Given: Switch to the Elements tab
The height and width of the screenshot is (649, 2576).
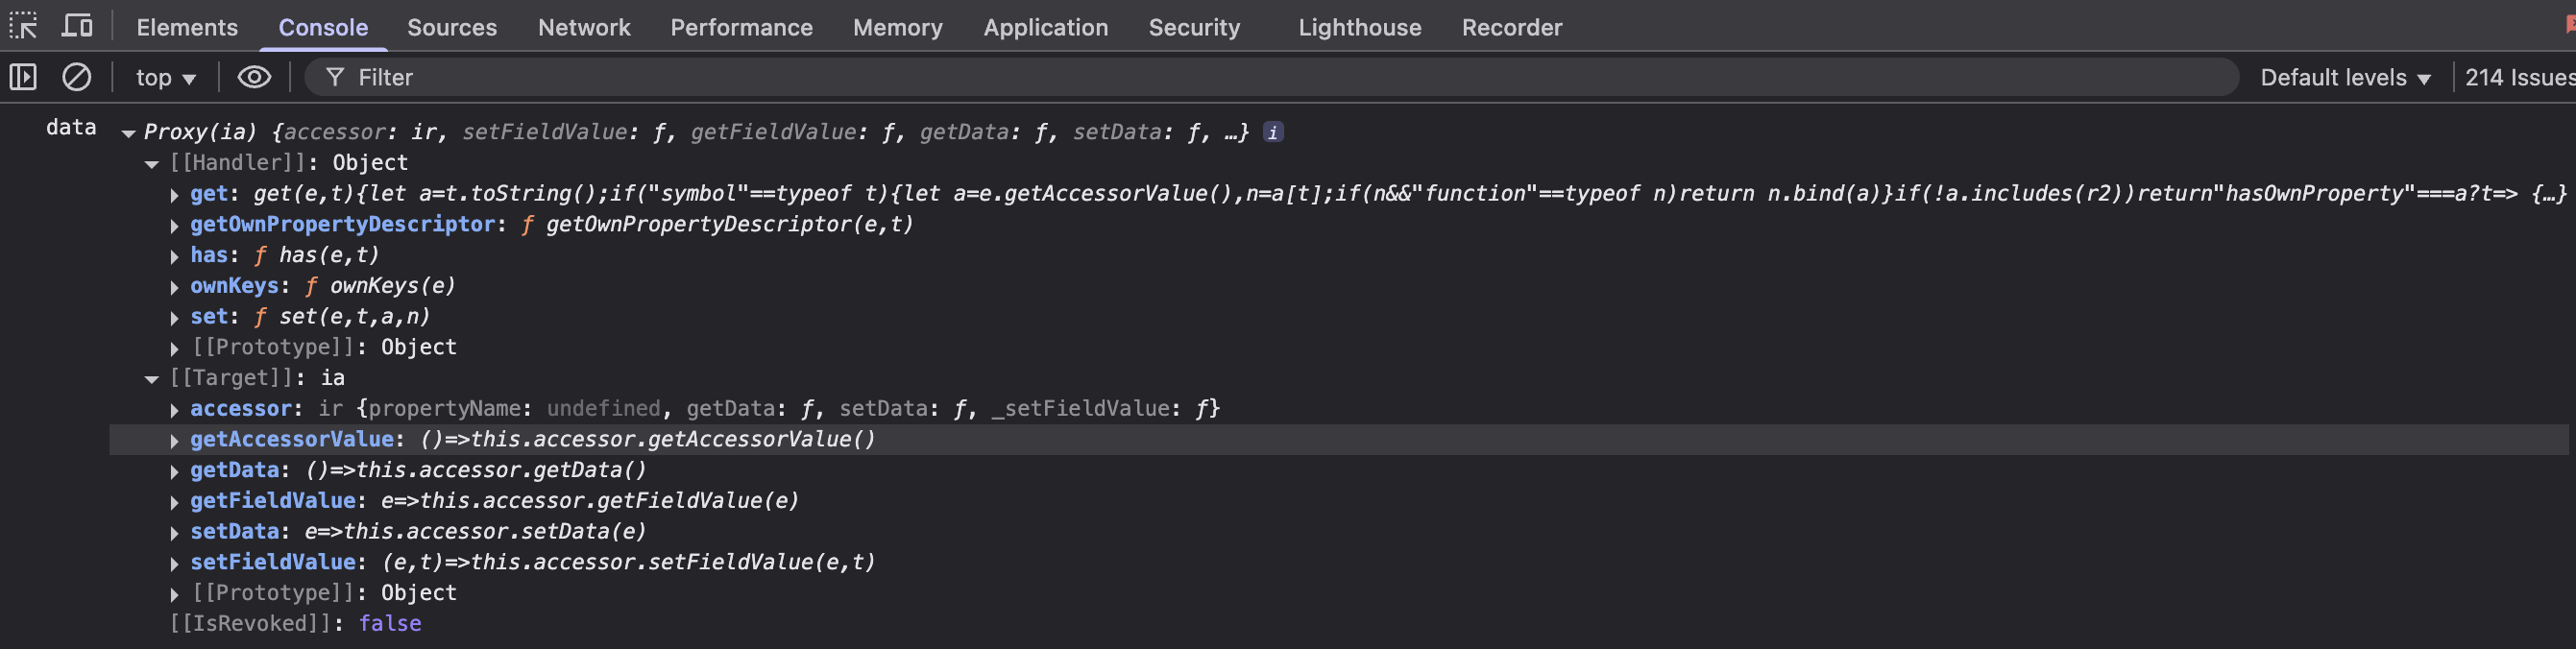Looking at the screenshot, I should coord(187,27).
